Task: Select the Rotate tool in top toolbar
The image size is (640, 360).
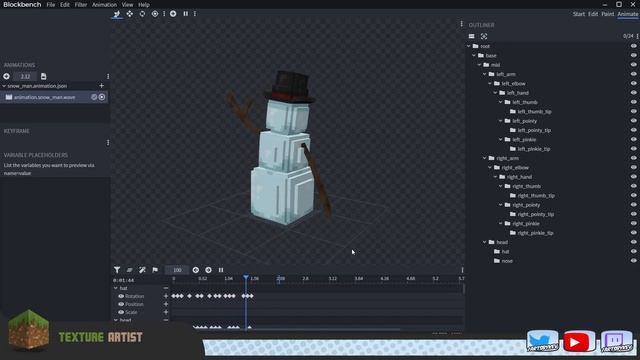Action: pyautogui.click(x=142, y=14)
